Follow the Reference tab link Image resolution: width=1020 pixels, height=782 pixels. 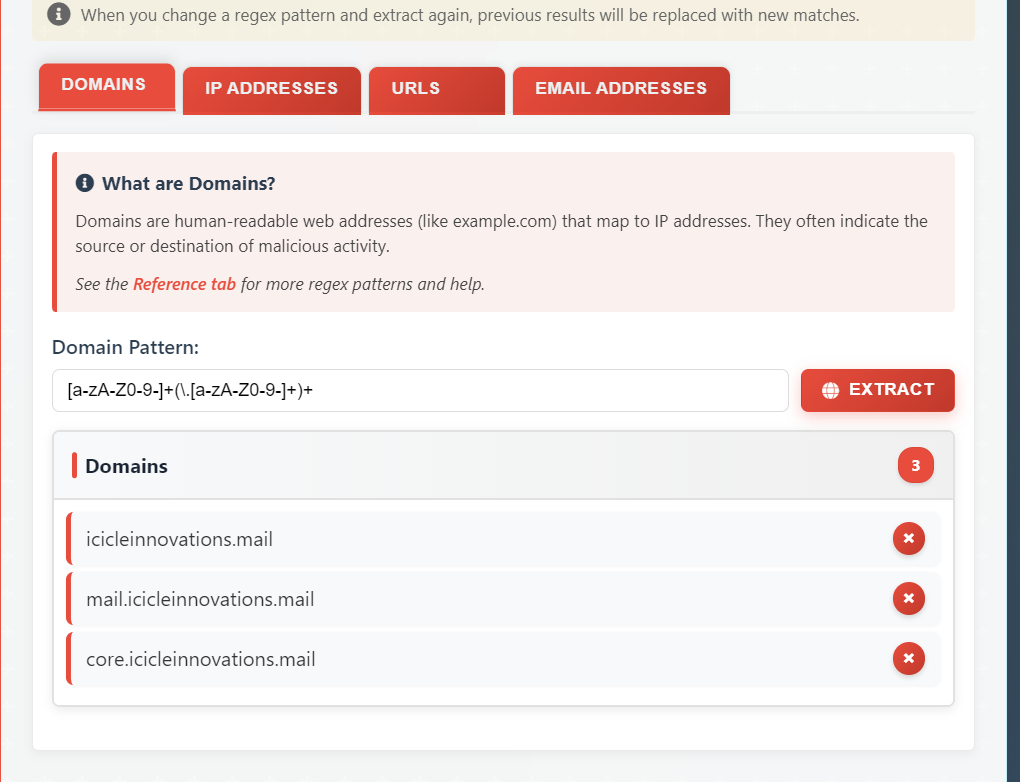click(184, 284)
